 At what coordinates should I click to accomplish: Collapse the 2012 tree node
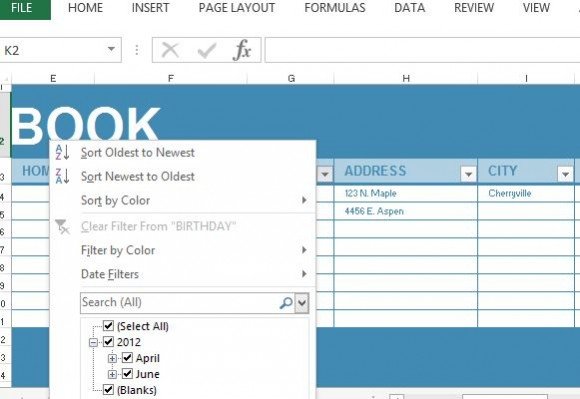click(x=93, y=342)
